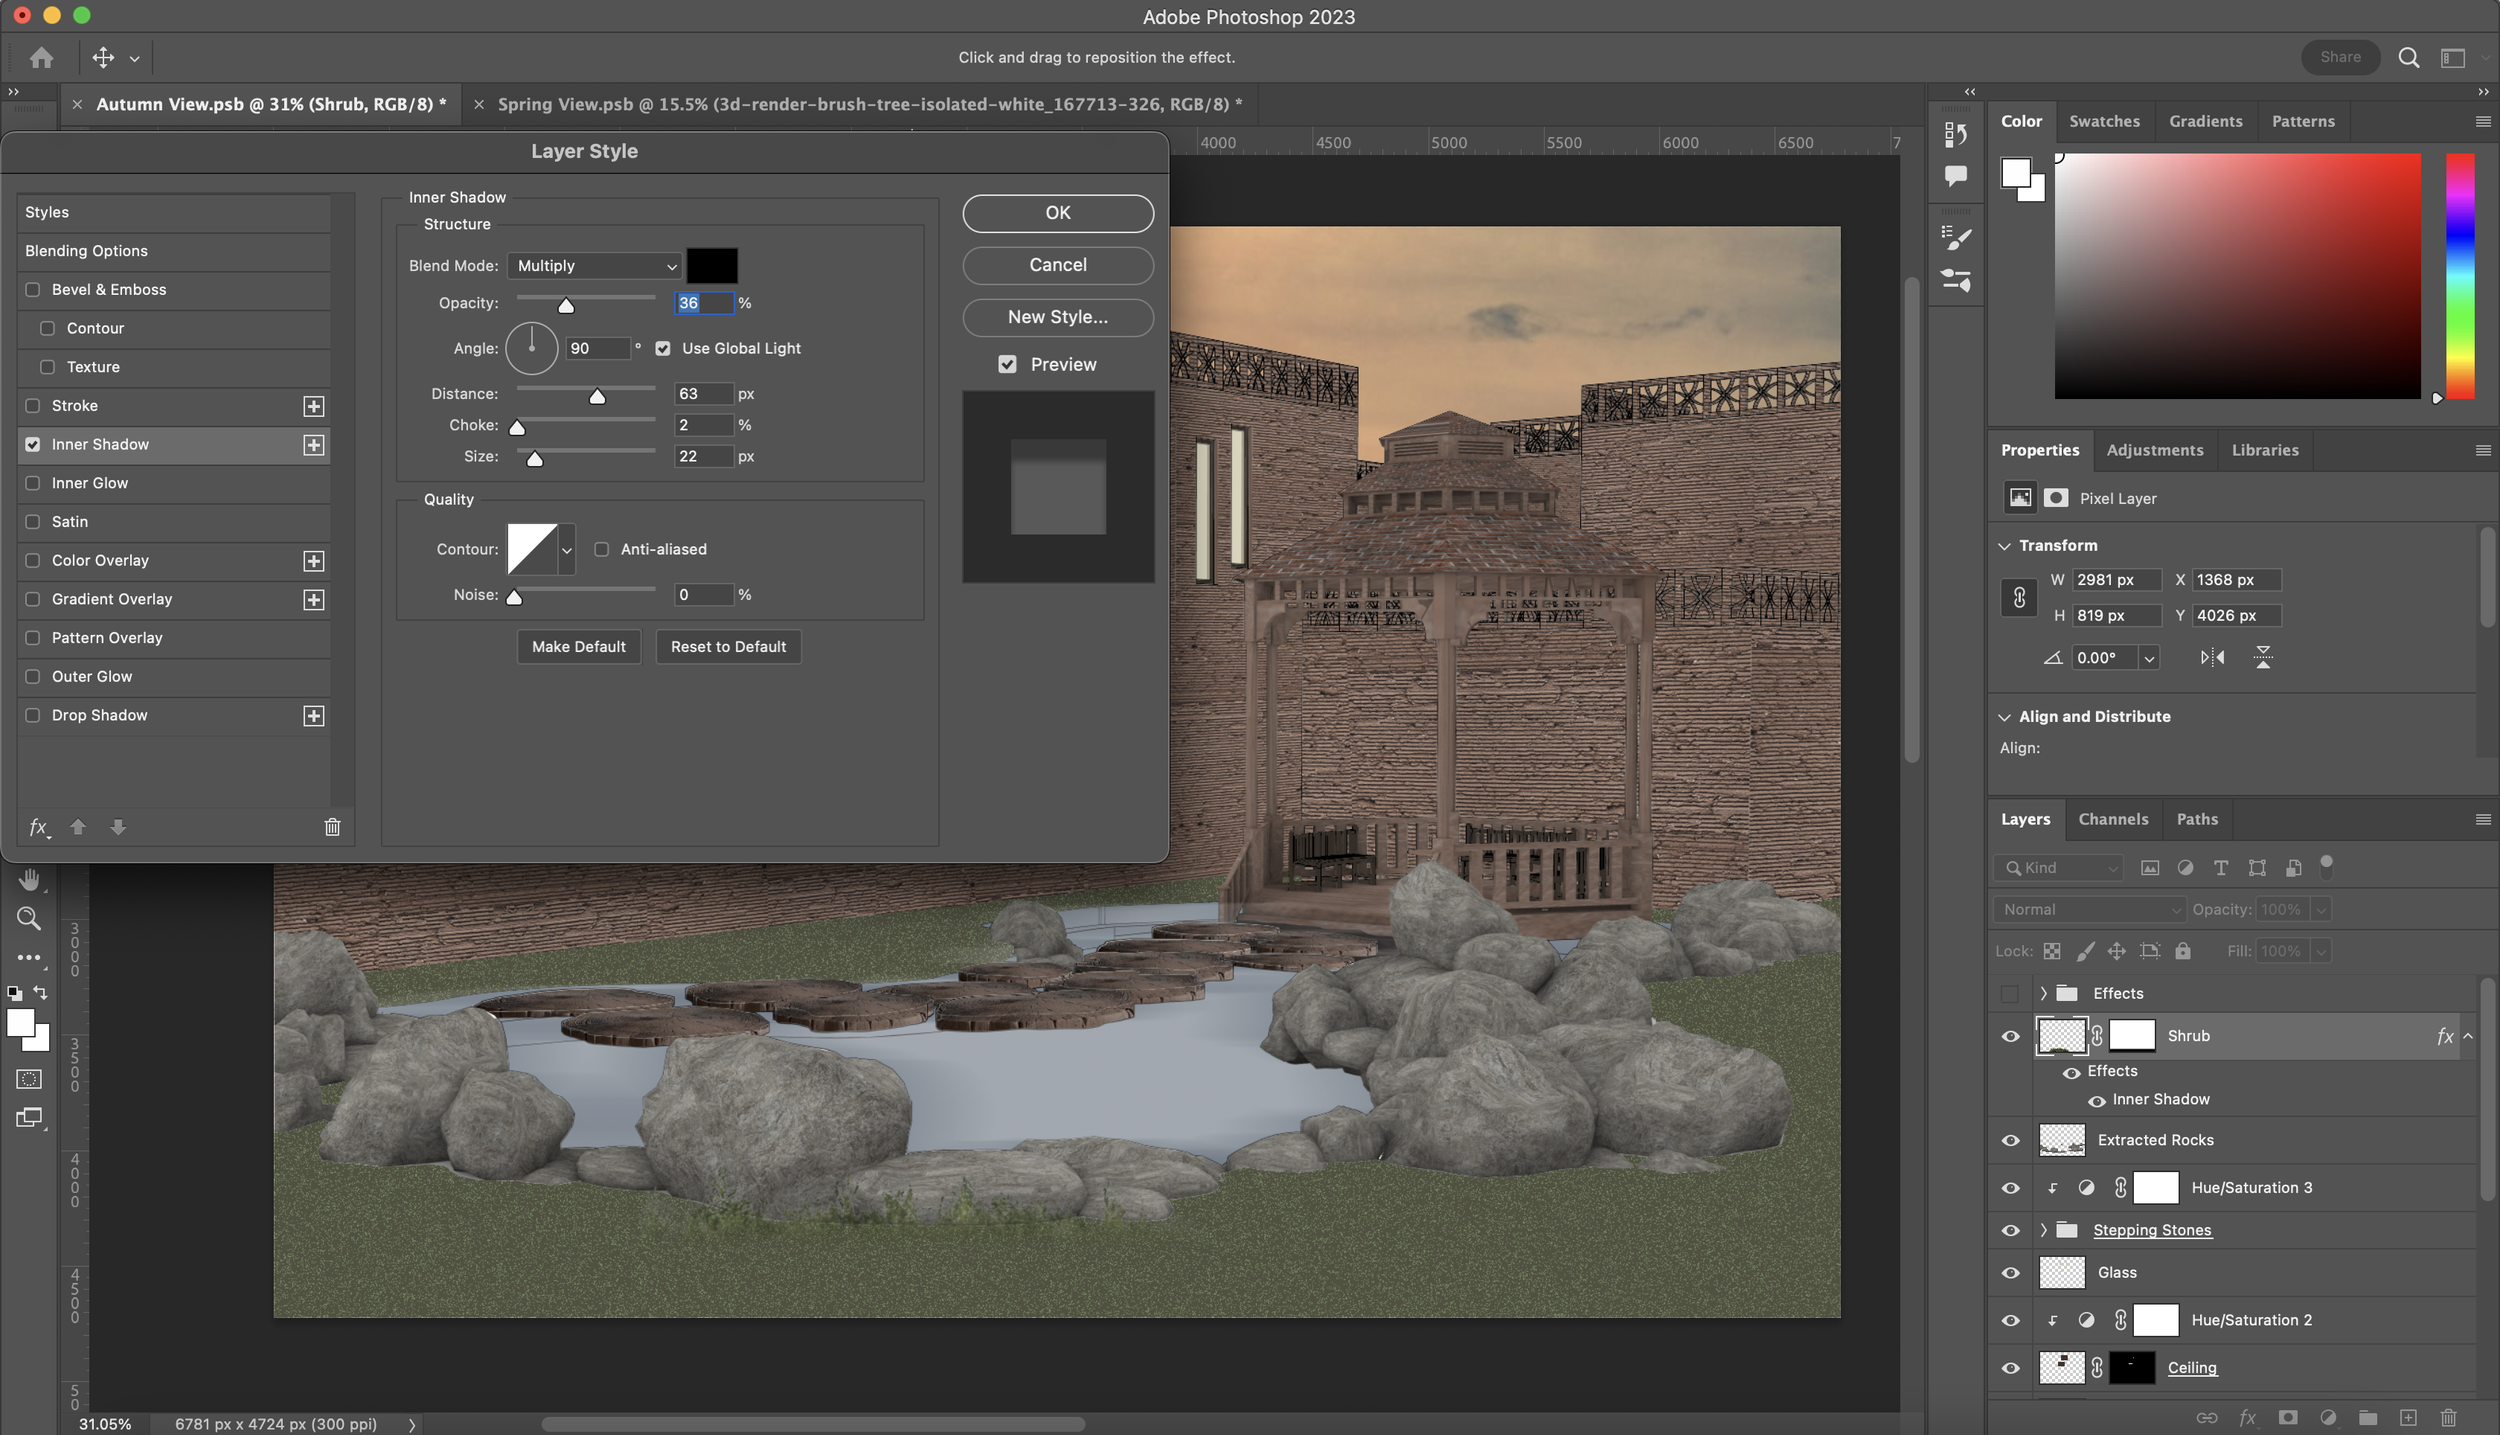Select Blending Options in styles list
2500x1435 pixels.
(x=174, y=251)
